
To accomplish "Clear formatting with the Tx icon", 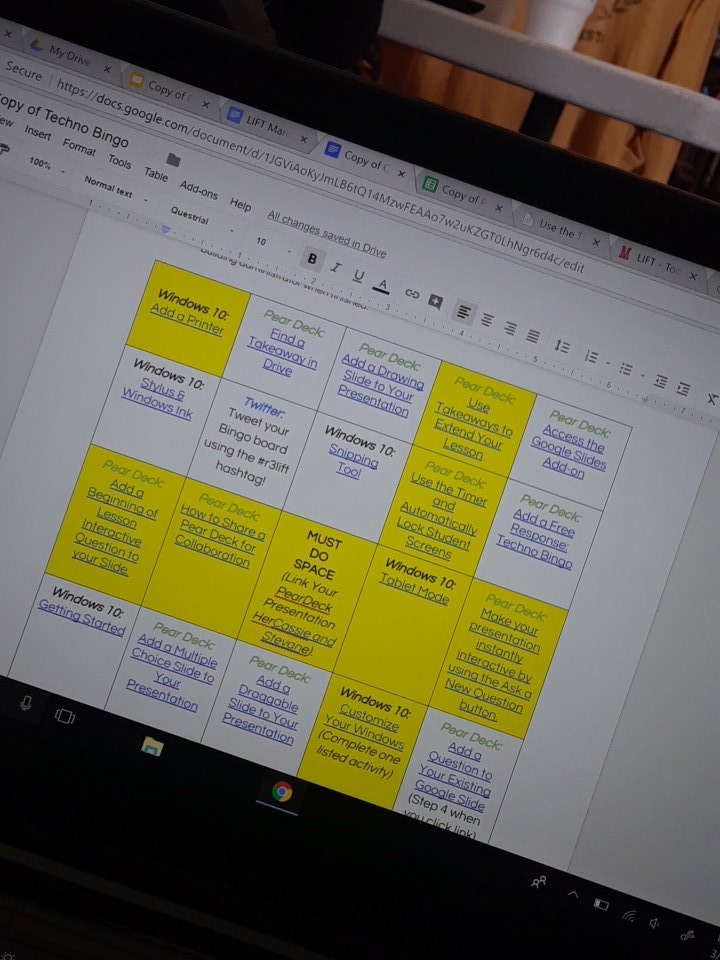I will [713, 399].
